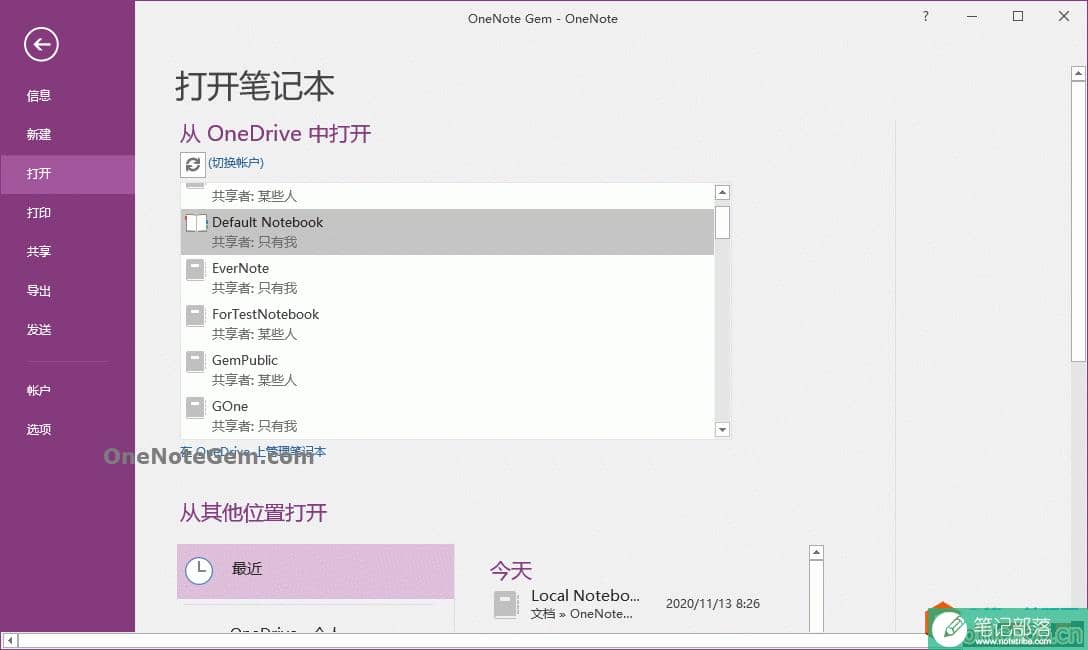Viewport: 1088px width, 650px height.
Task: Open the GemPublic notebook entry
Action: click(447, 370)
